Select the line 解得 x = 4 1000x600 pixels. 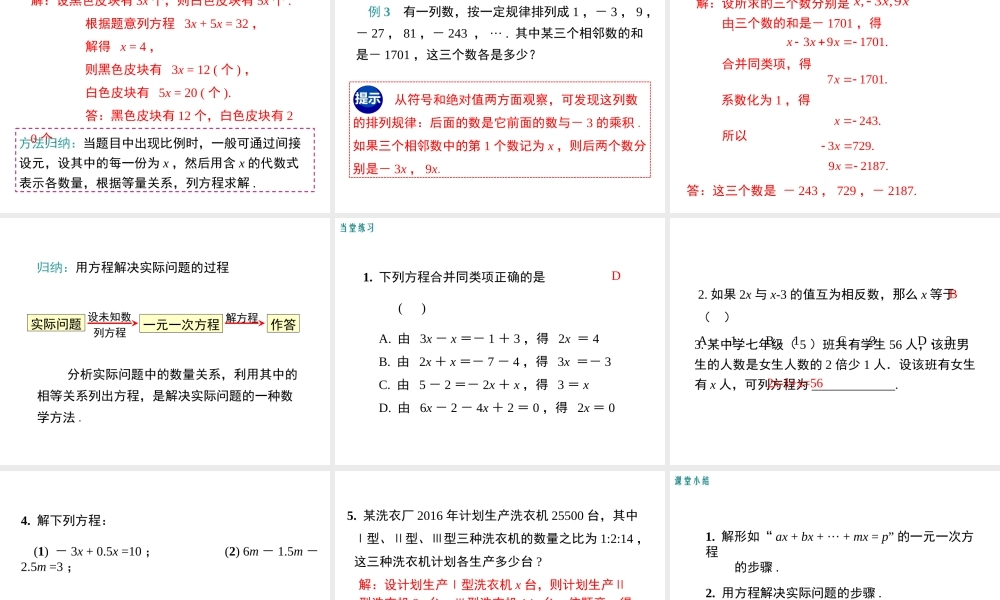point(119,47)
